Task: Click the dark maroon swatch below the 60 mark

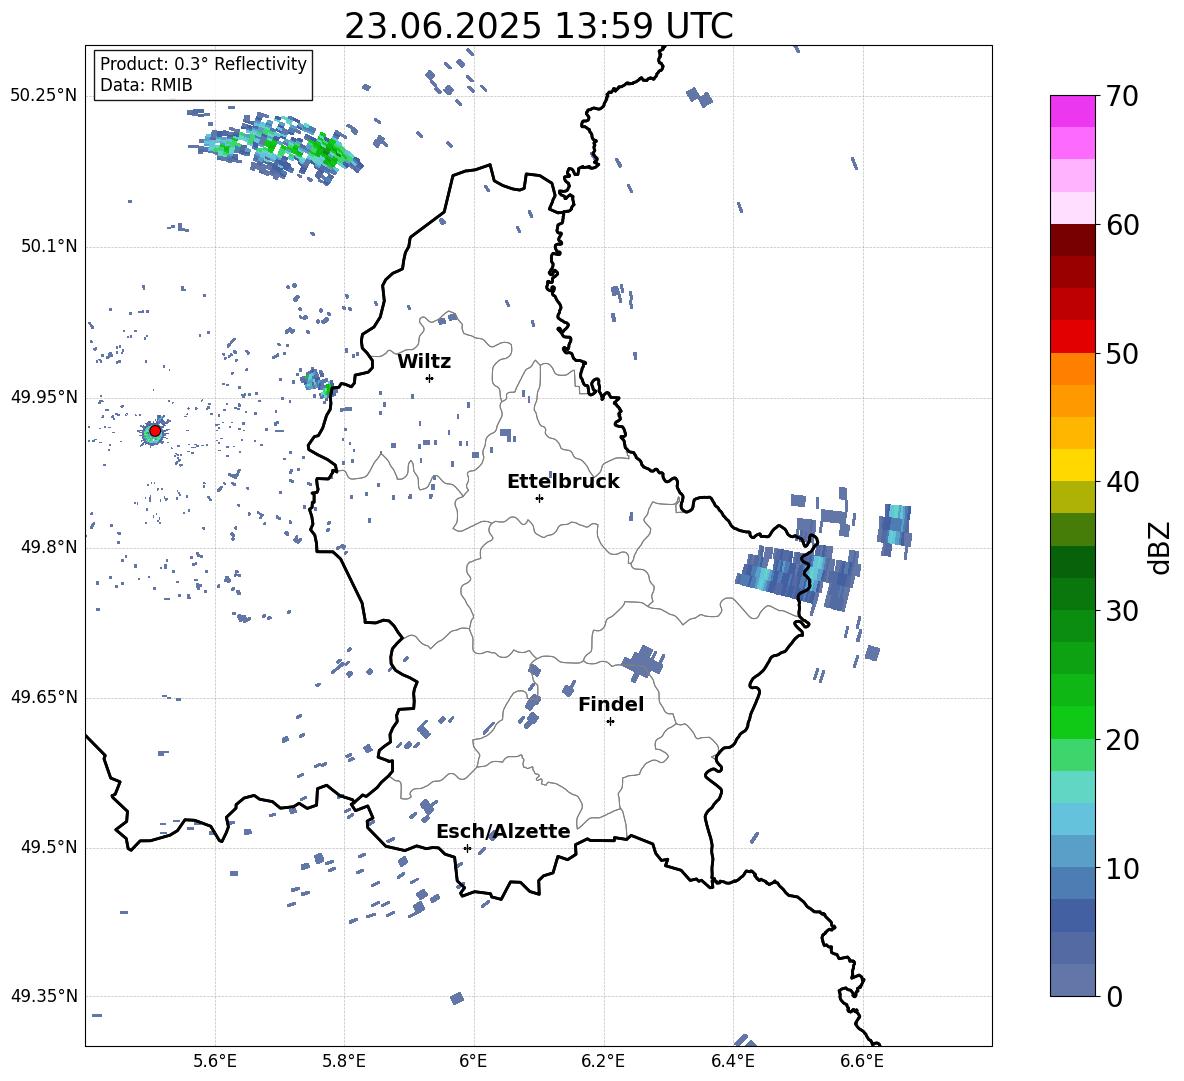Action: pos(1072,240)
